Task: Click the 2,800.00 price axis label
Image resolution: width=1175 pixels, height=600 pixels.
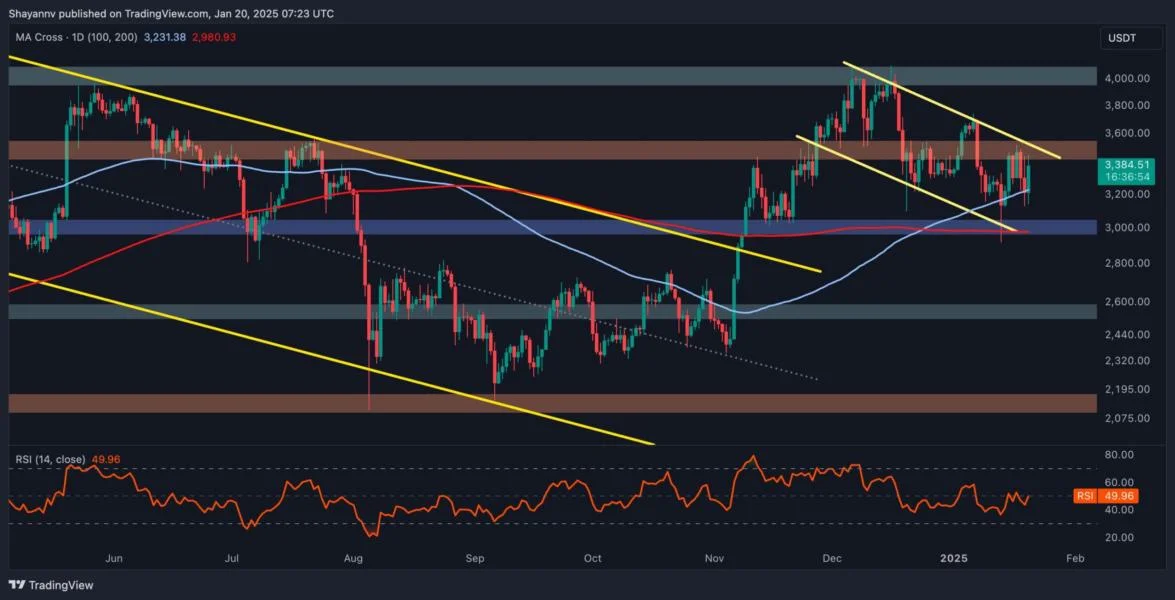Action: pyautogui.click(x=1128, y=263)
